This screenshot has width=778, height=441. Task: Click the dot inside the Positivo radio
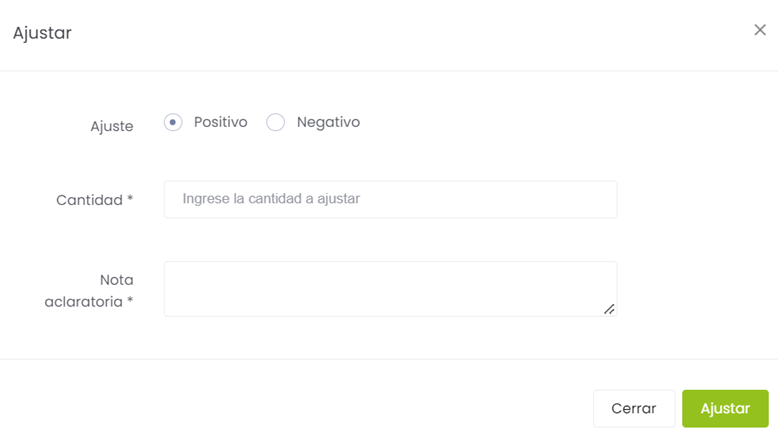pyautogui.click(x=173, y=122)
